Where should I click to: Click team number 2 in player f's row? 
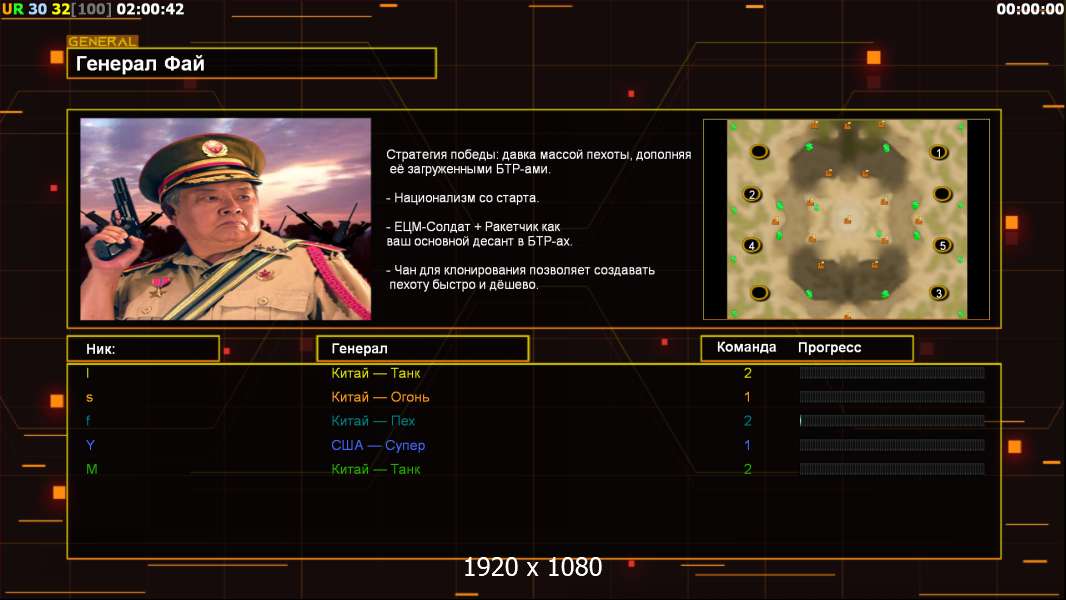(x=748, y=421)
